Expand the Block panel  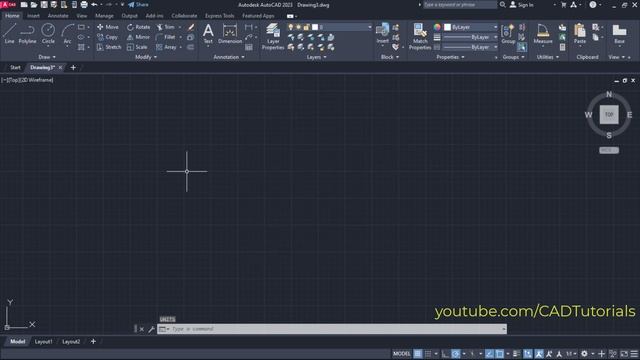[x=389, y=57]
